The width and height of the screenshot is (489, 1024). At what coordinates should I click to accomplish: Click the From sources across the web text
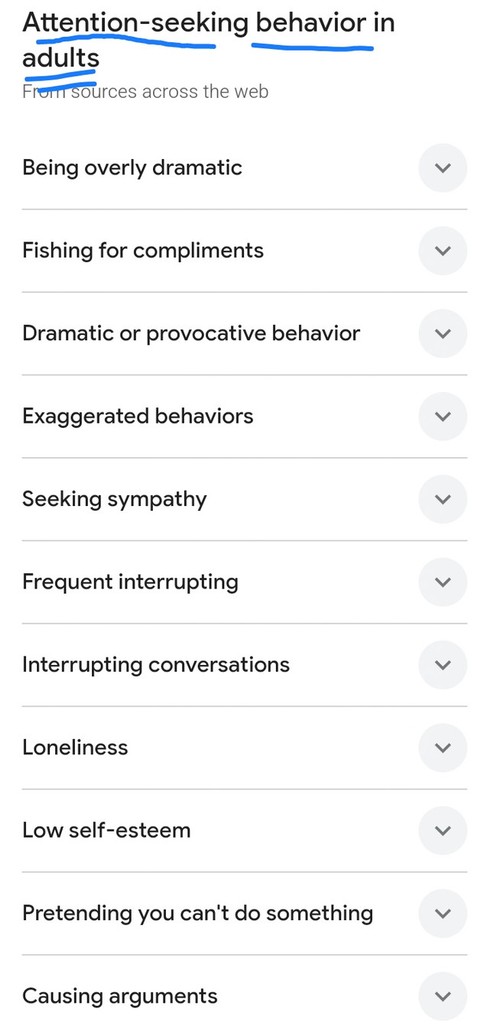(145, 91)
